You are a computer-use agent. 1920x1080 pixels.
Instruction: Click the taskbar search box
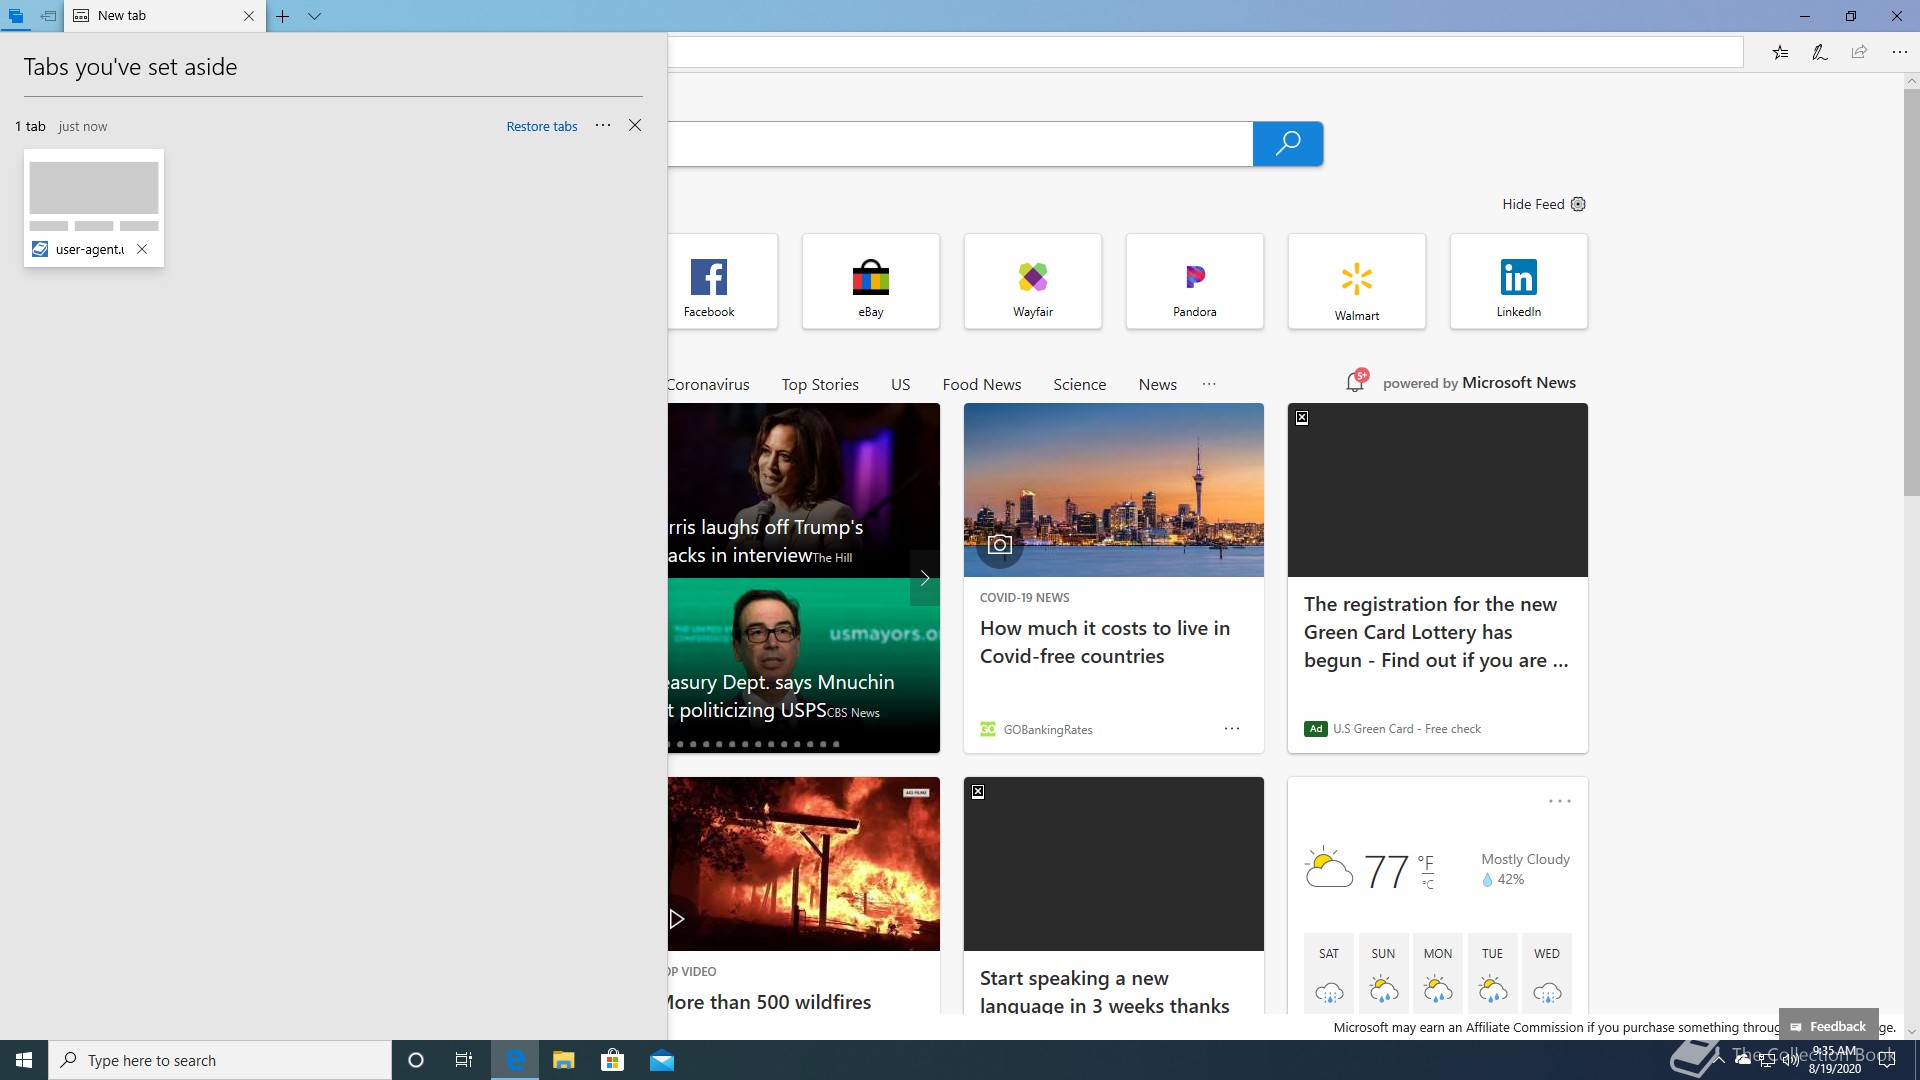click(x=220, y=1060)
